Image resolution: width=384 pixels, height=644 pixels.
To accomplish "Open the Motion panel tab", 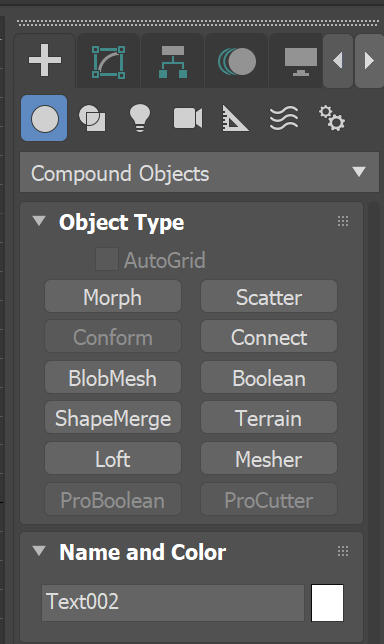I will point(237,61).
